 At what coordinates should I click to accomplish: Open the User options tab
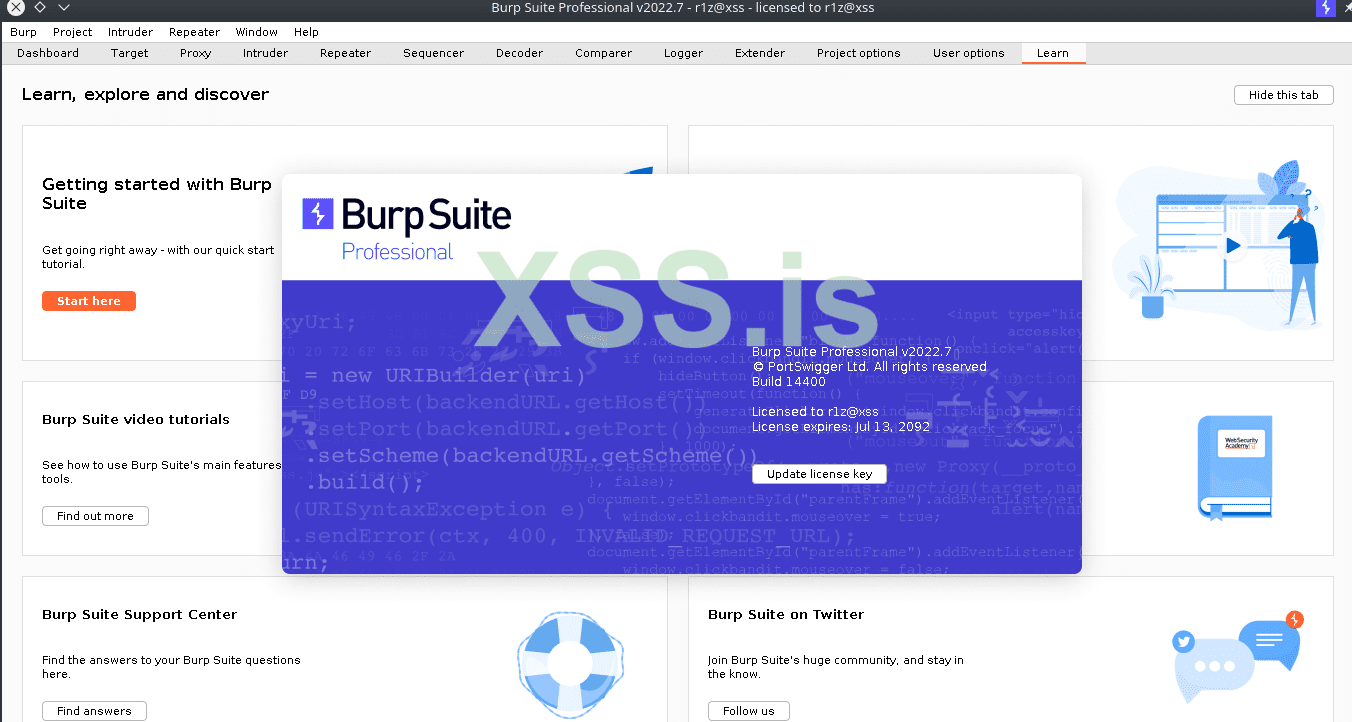click(x=969, y=53)
